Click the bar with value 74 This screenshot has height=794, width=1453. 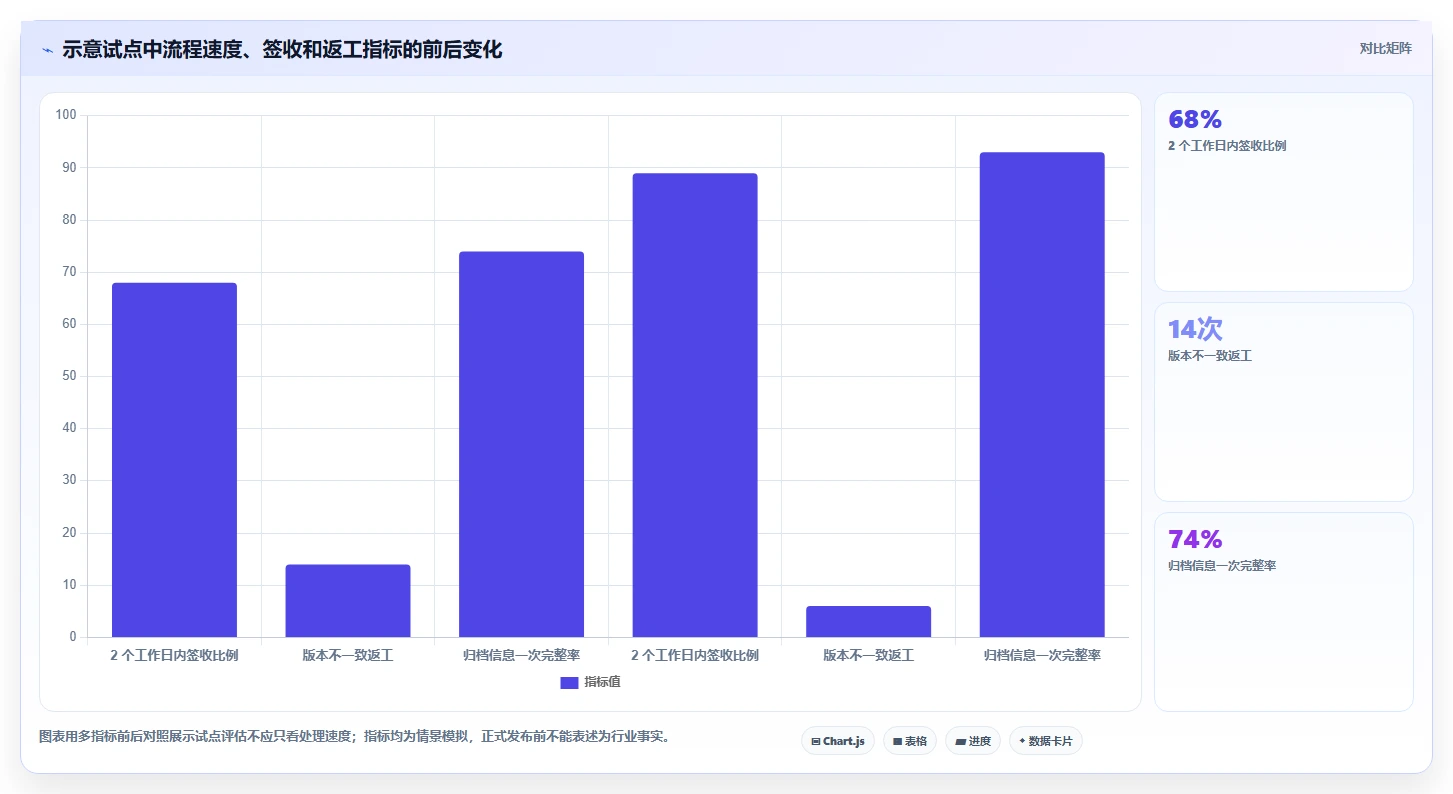point(521,444)
